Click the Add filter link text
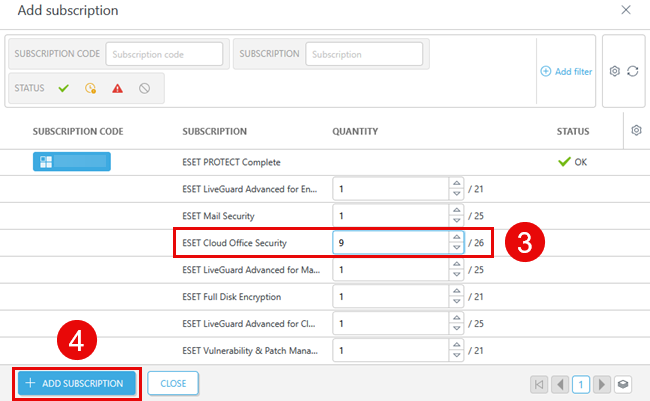This screenshot has height=401, width=650. click(x=574, y=71)
